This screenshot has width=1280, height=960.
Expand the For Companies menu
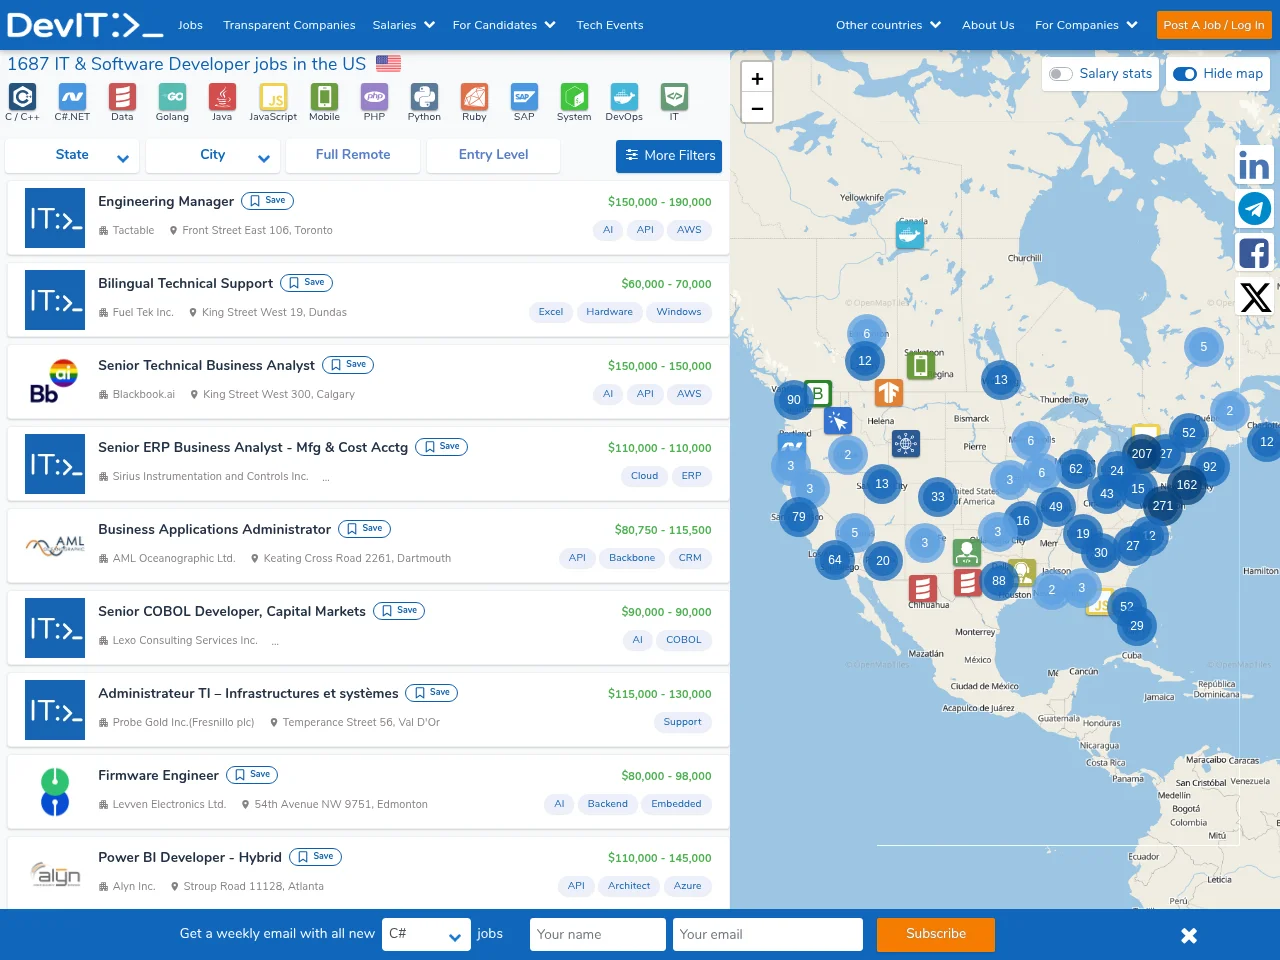tap(1086, 25)
